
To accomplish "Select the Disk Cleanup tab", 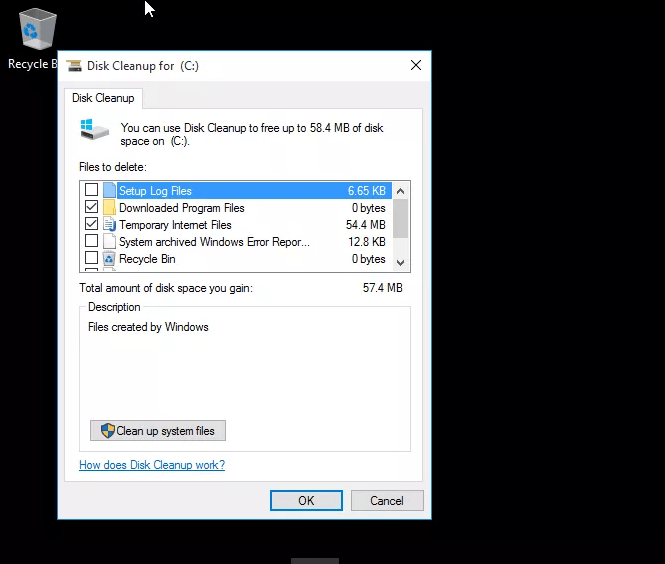I will coord(104,98).
